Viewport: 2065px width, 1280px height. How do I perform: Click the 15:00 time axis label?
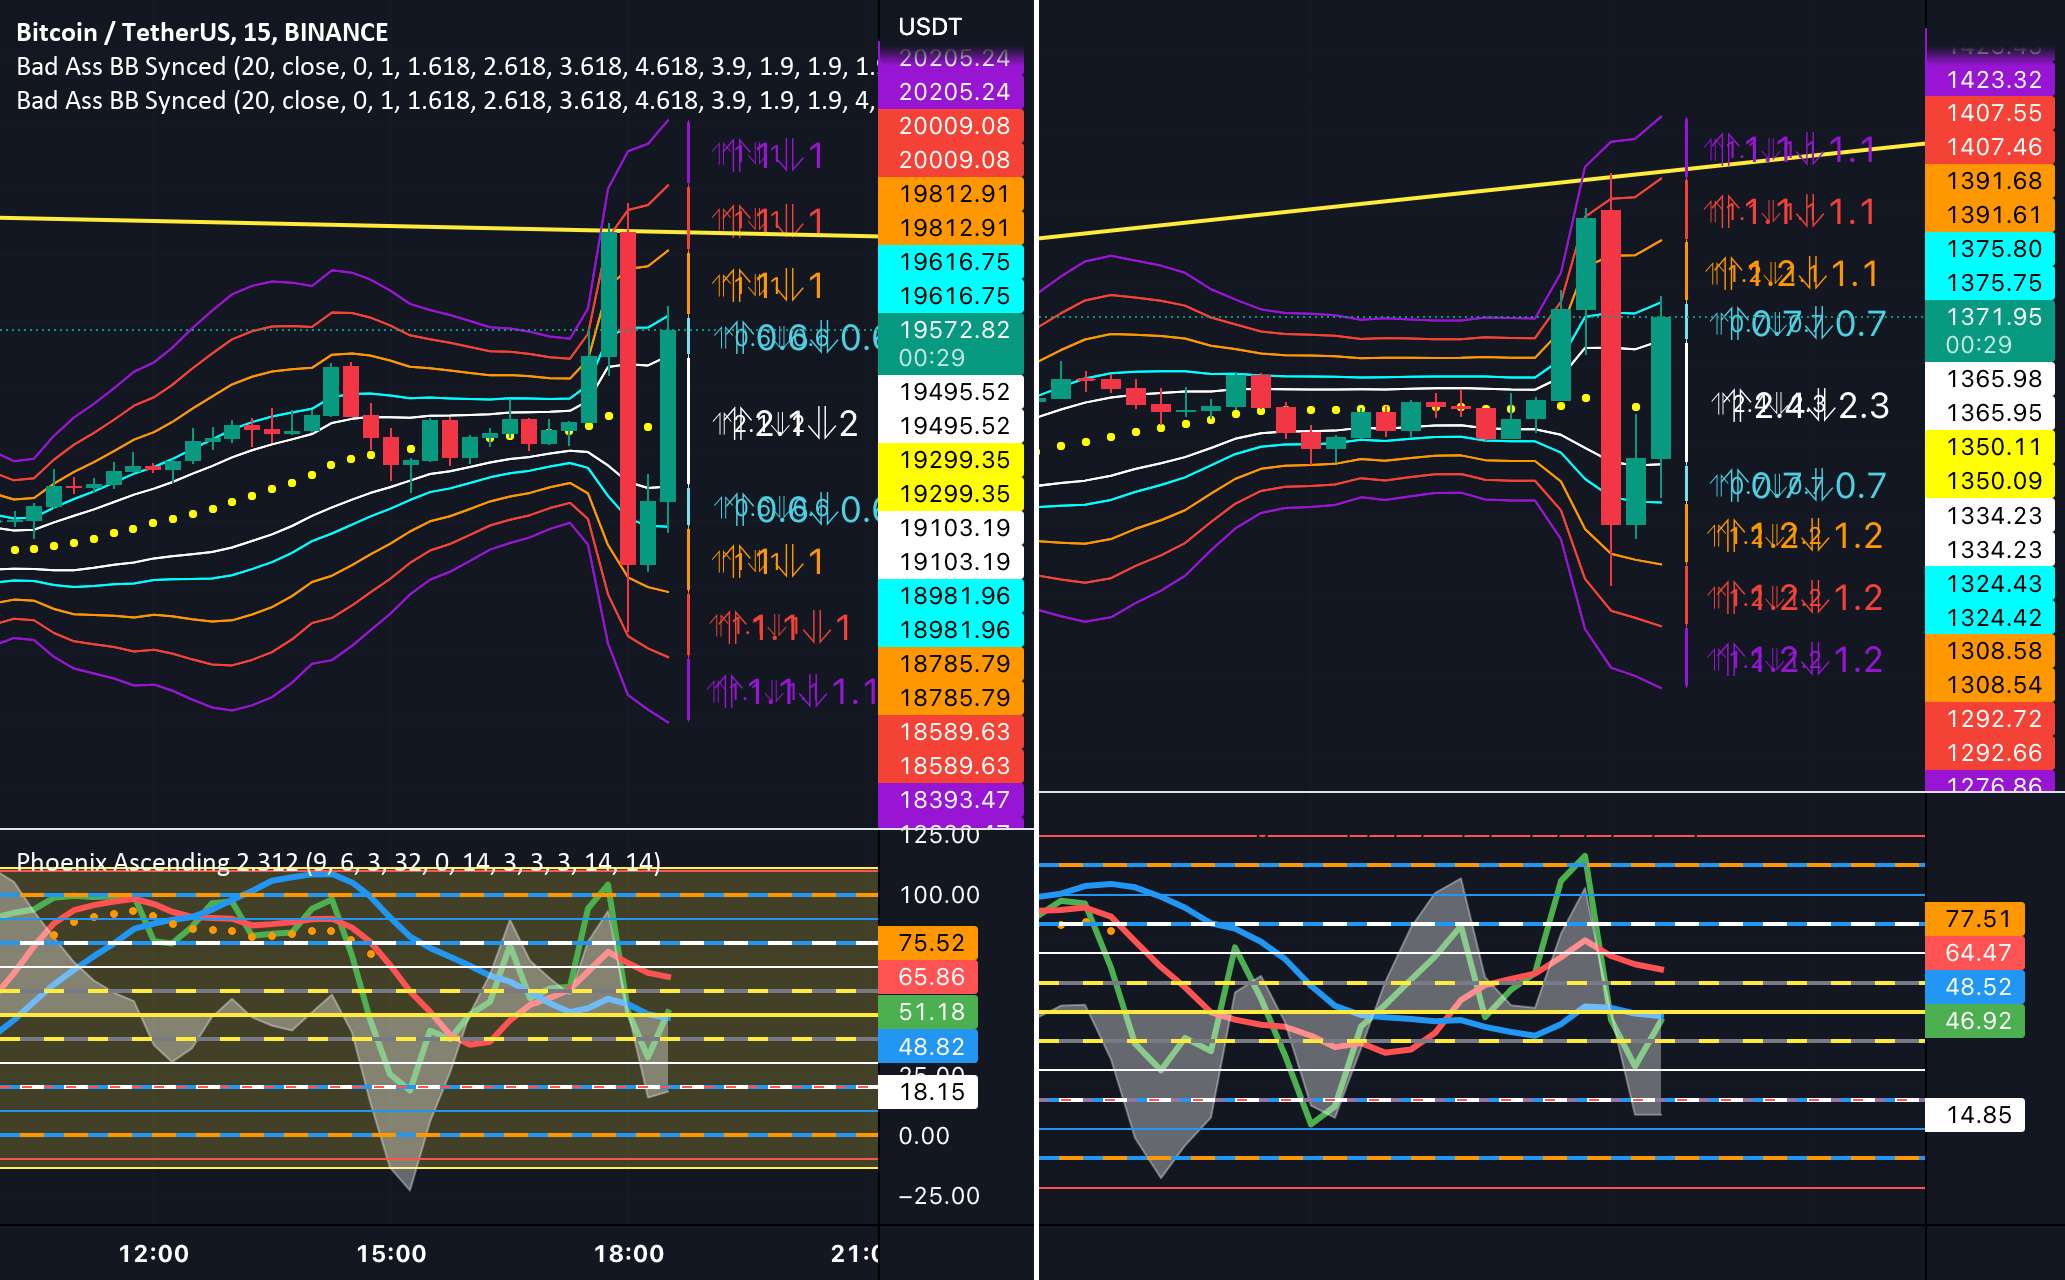click(391, 1254)
